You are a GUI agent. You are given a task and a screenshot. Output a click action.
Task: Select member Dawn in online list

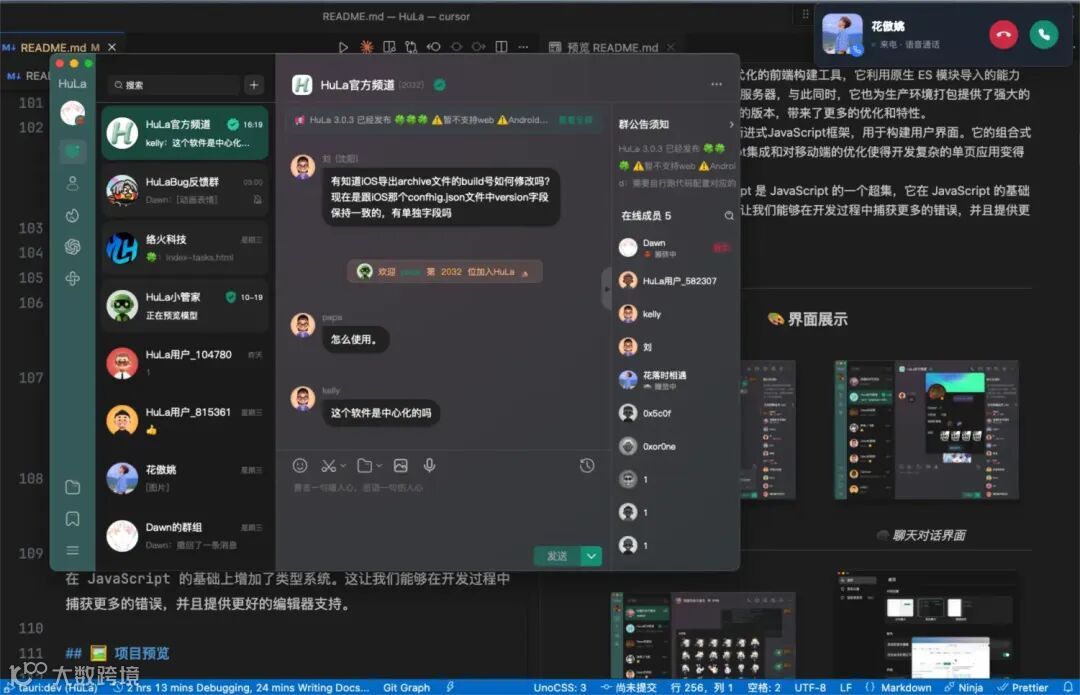(x=675, y=248)
